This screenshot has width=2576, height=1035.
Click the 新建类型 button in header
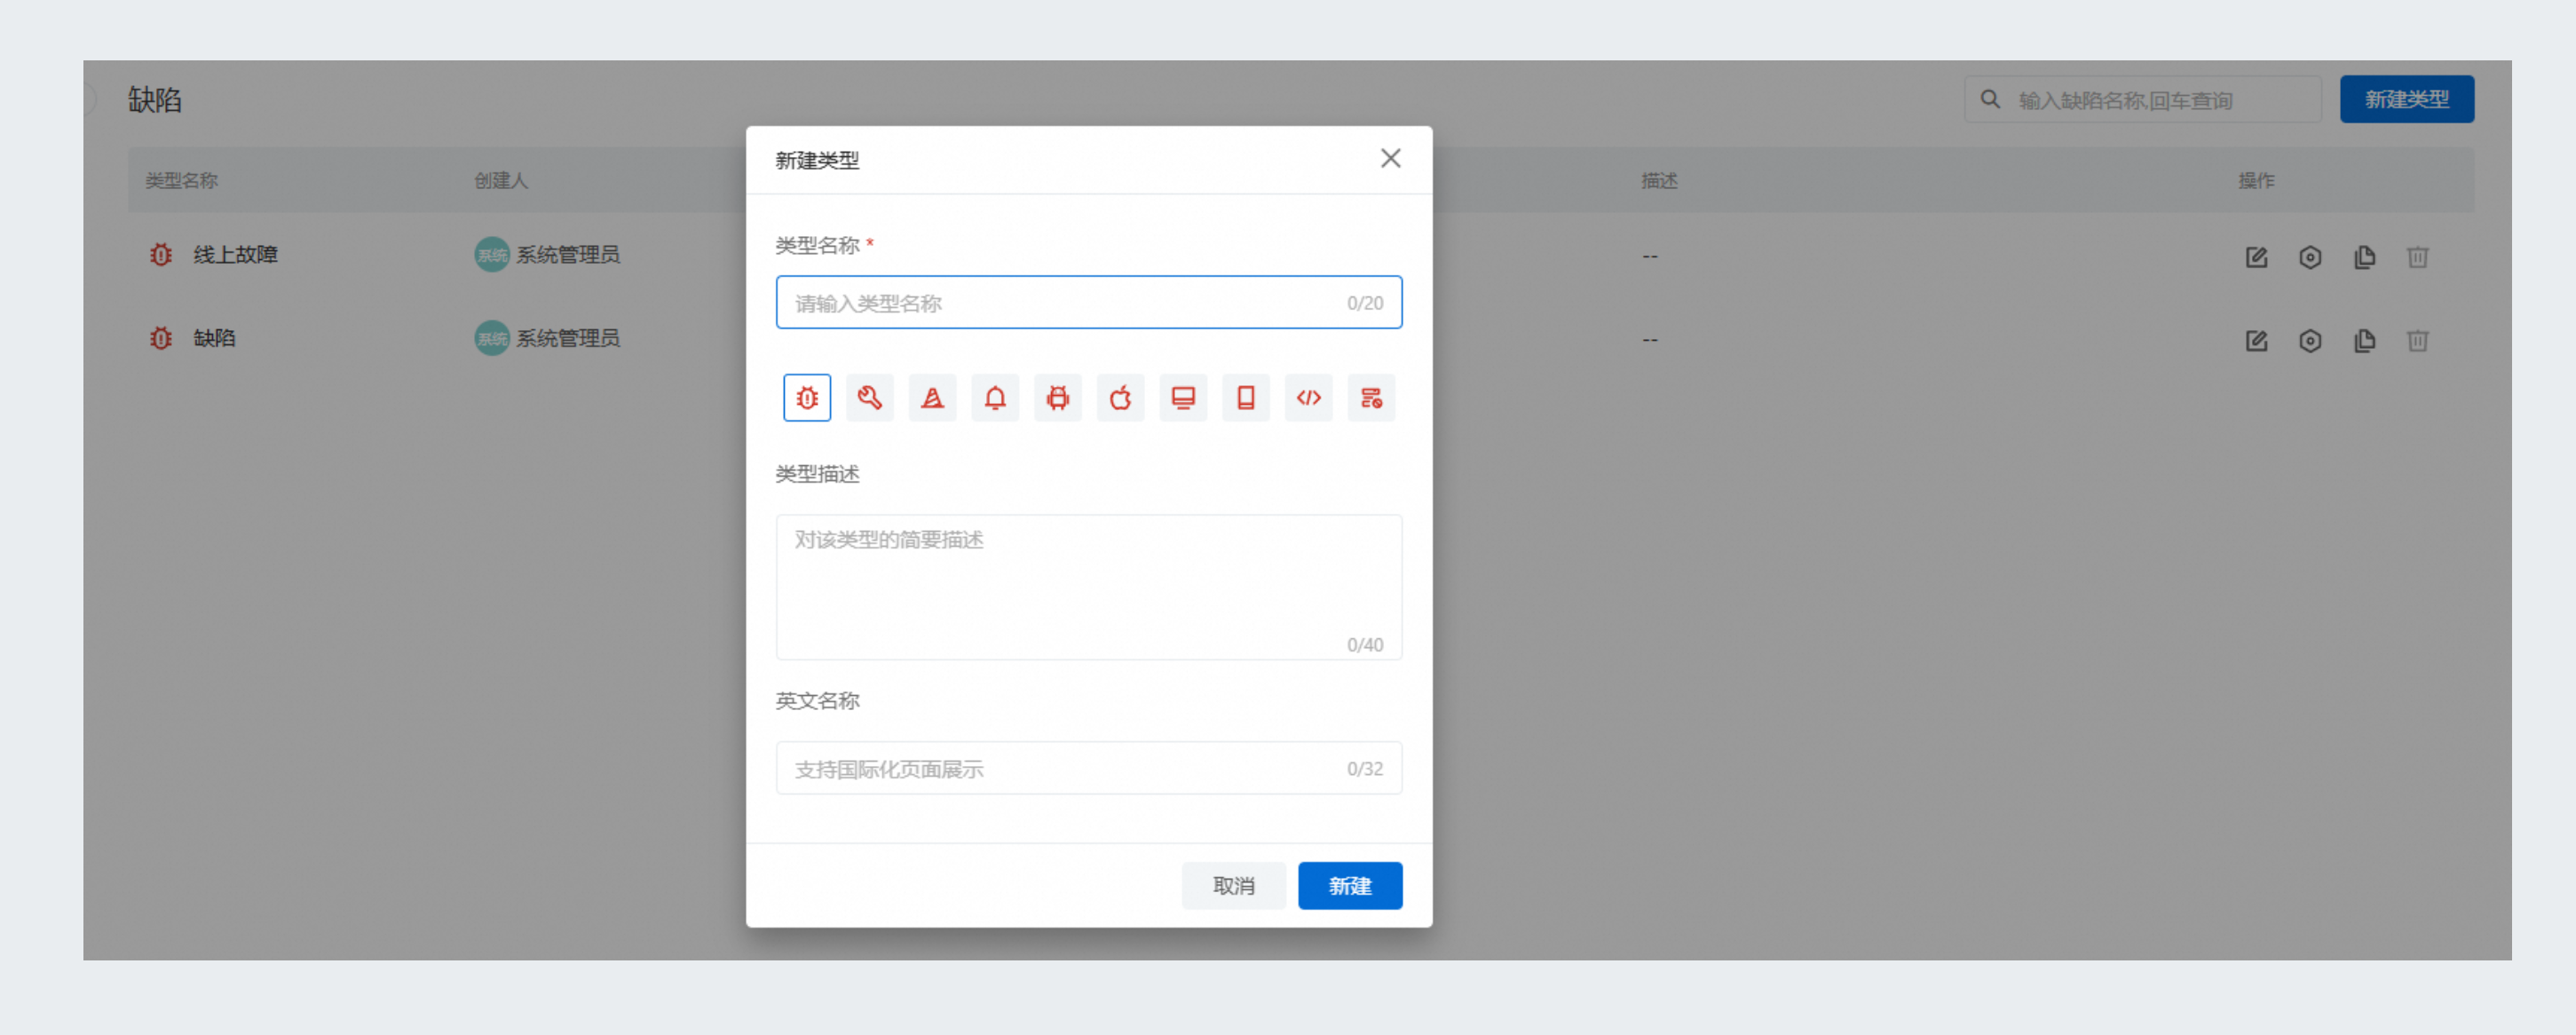(x=2406, y=99)
